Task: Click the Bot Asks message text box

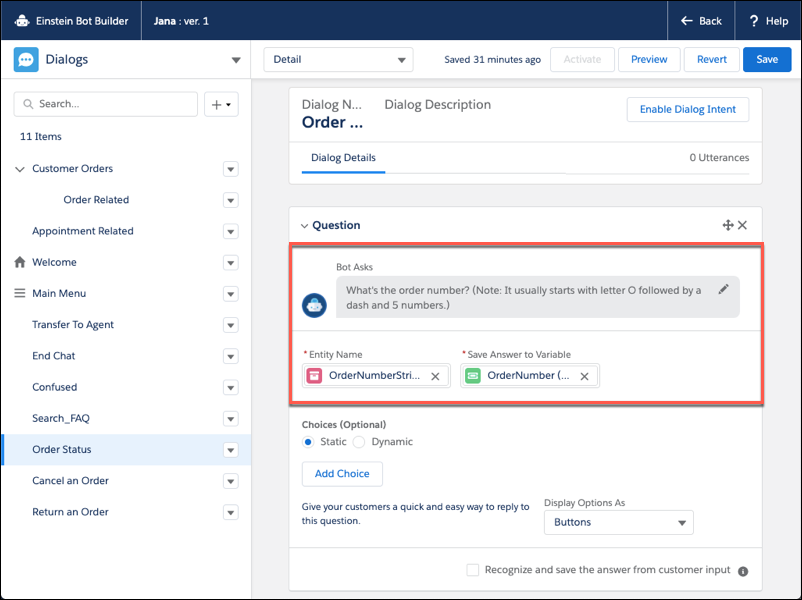Action: (538, 297)
